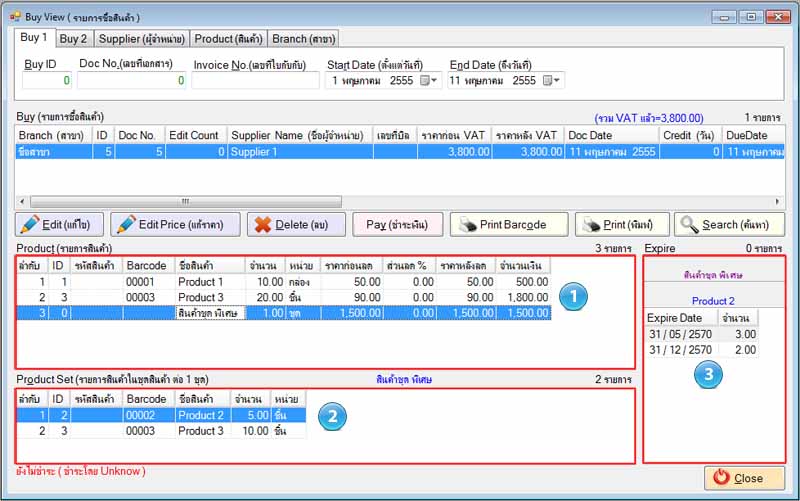
Task: Click the power icon on Close button
Action: click(x=721, y=478)
